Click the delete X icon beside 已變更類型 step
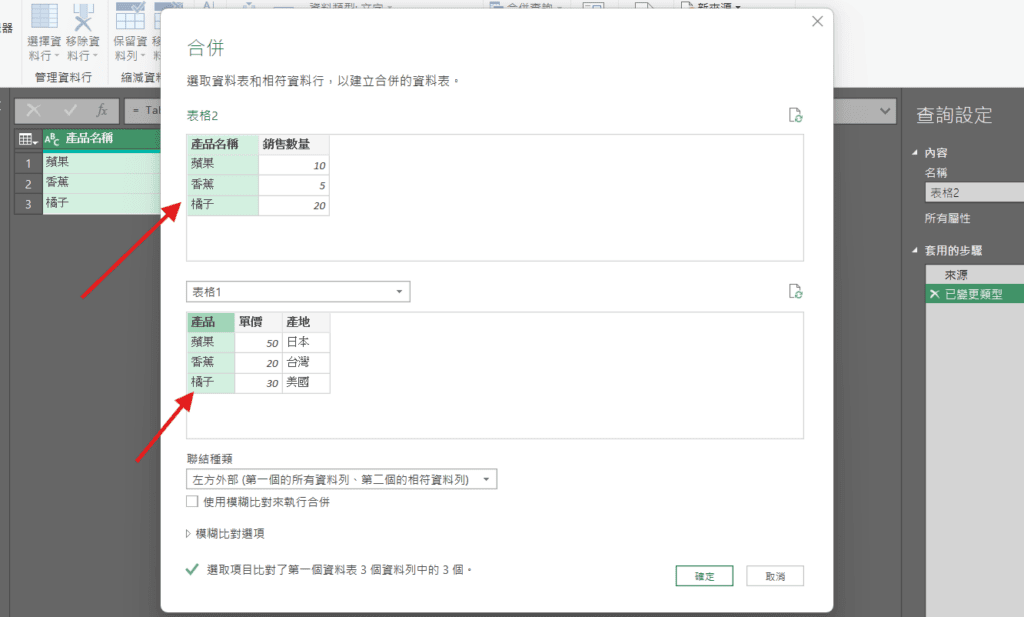Viewport: 1024px width, 617px height. (934, 294)
